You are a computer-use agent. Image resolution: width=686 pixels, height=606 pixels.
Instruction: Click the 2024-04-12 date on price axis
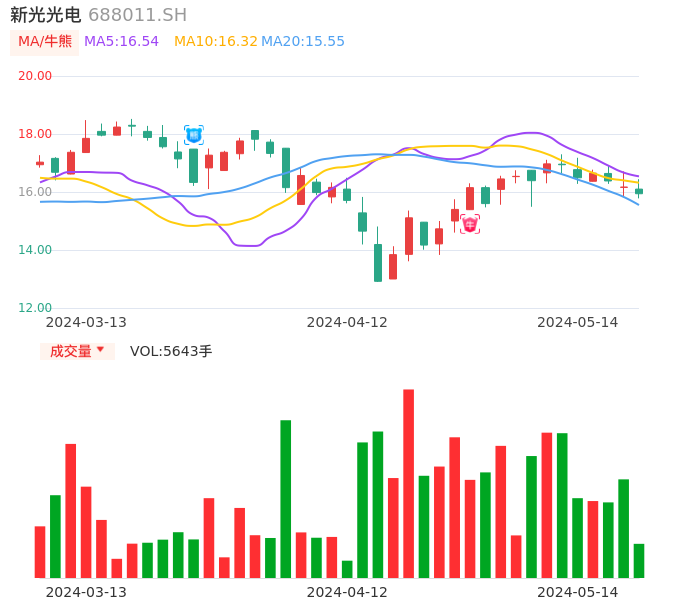[x=347, y=322]
